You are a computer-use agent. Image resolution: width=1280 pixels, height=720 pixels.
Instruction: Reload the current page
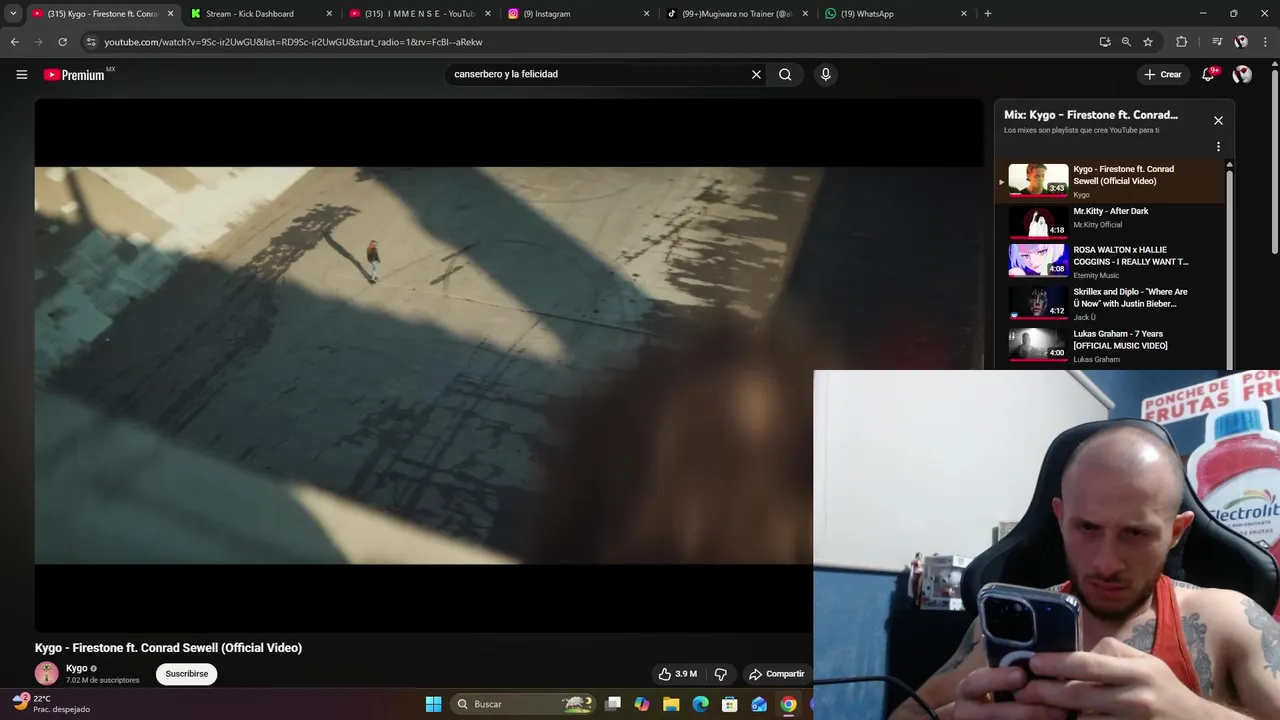pos(62,42)
